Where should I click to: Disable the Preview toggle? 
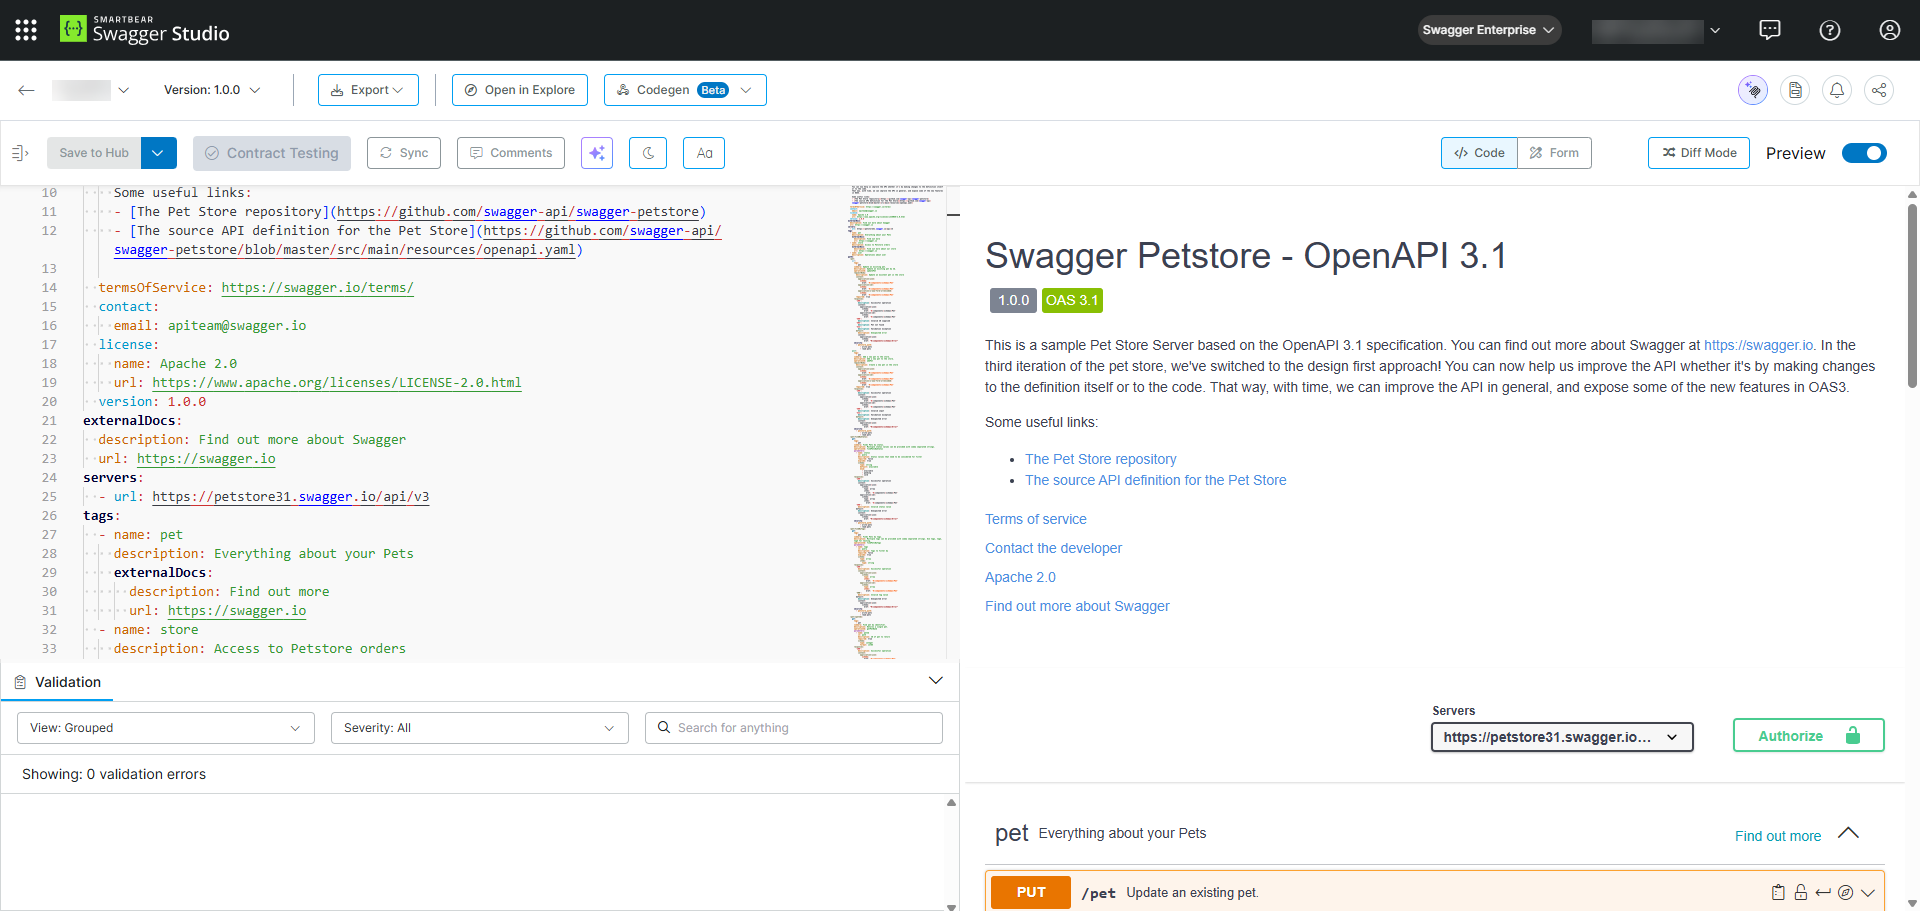(x=1864, y=153)
